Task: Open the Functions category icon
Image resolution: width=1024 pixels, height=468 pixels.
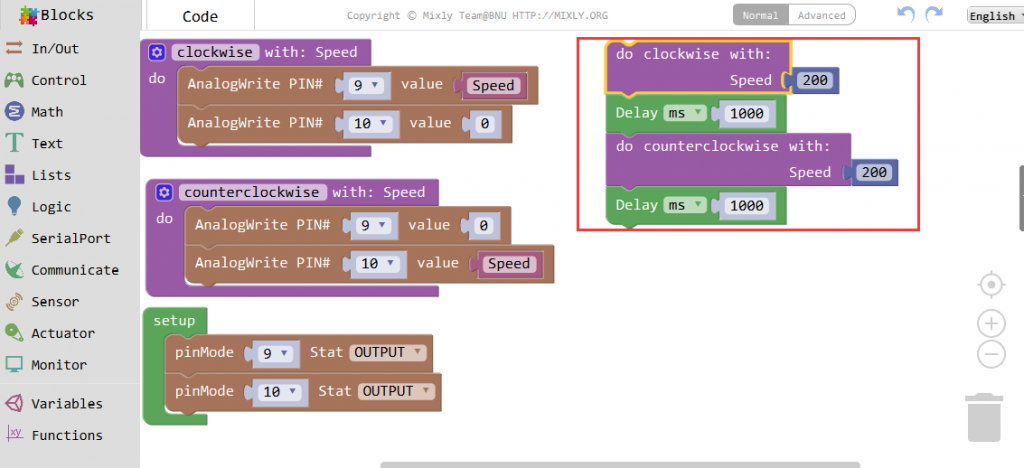Action: coord(14,435)
